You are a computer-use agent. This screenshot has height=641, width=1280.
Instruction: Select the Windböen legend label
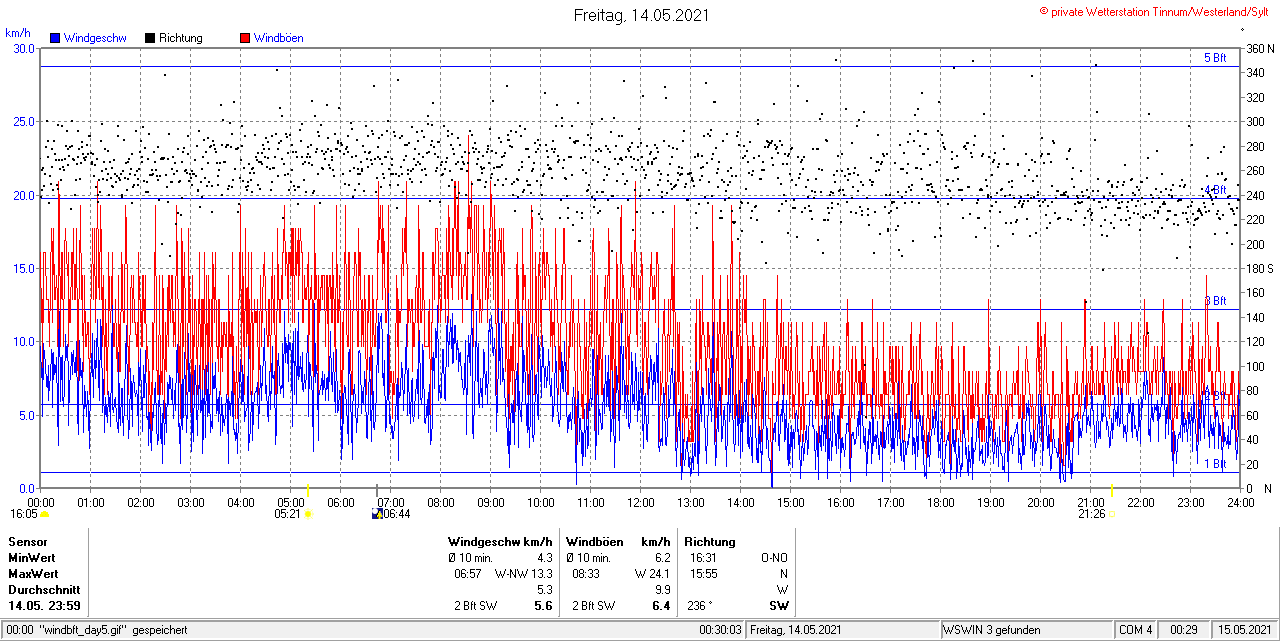(x=279, y=38)
